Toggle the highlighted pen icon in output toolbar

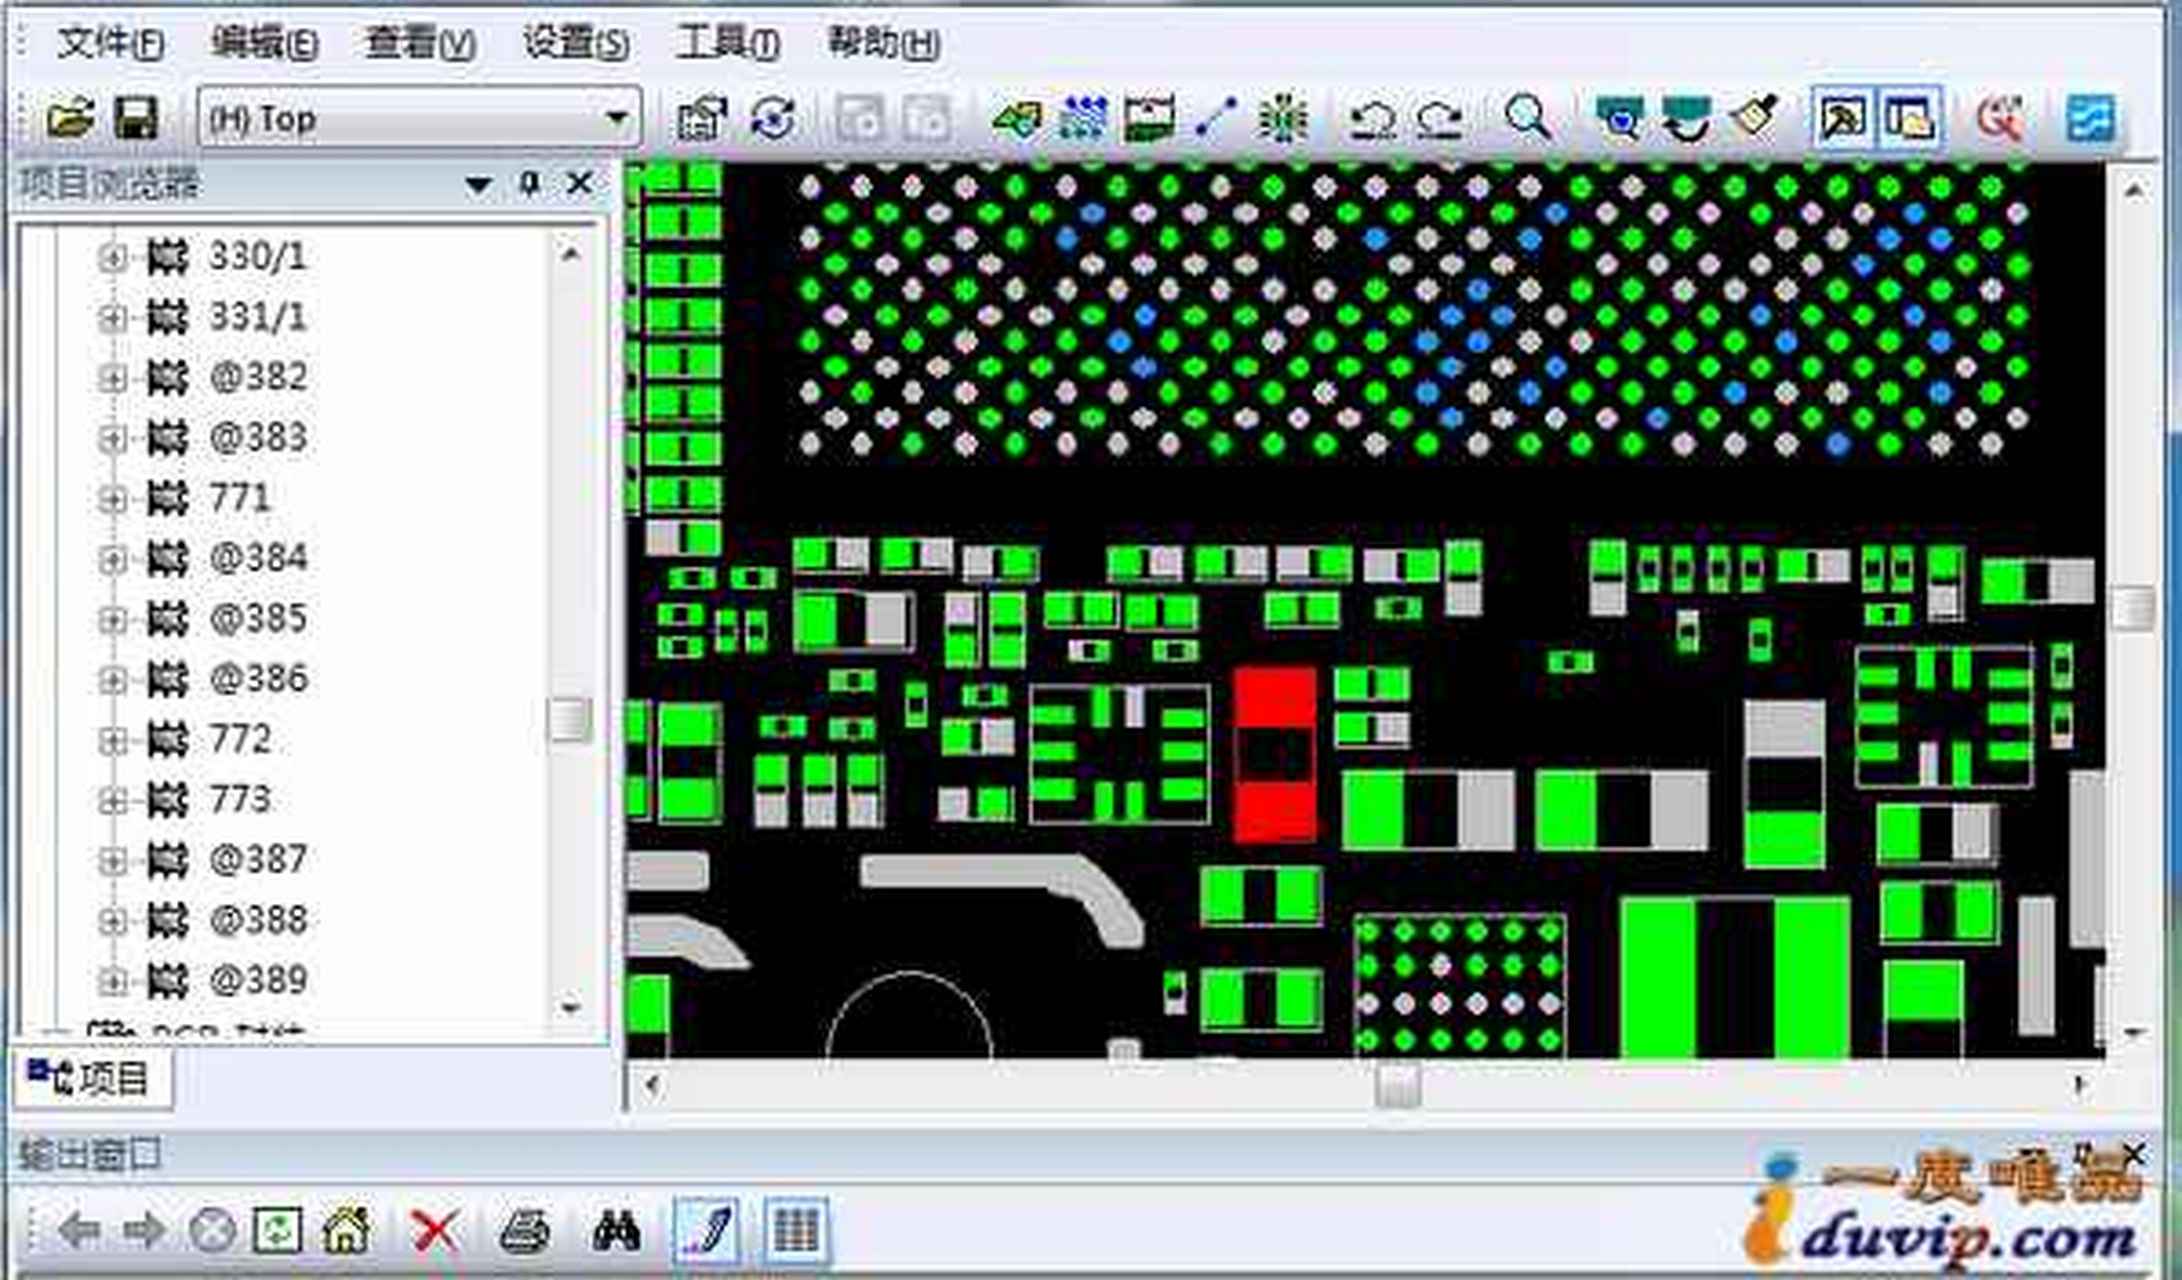[x=707, y=1230]
